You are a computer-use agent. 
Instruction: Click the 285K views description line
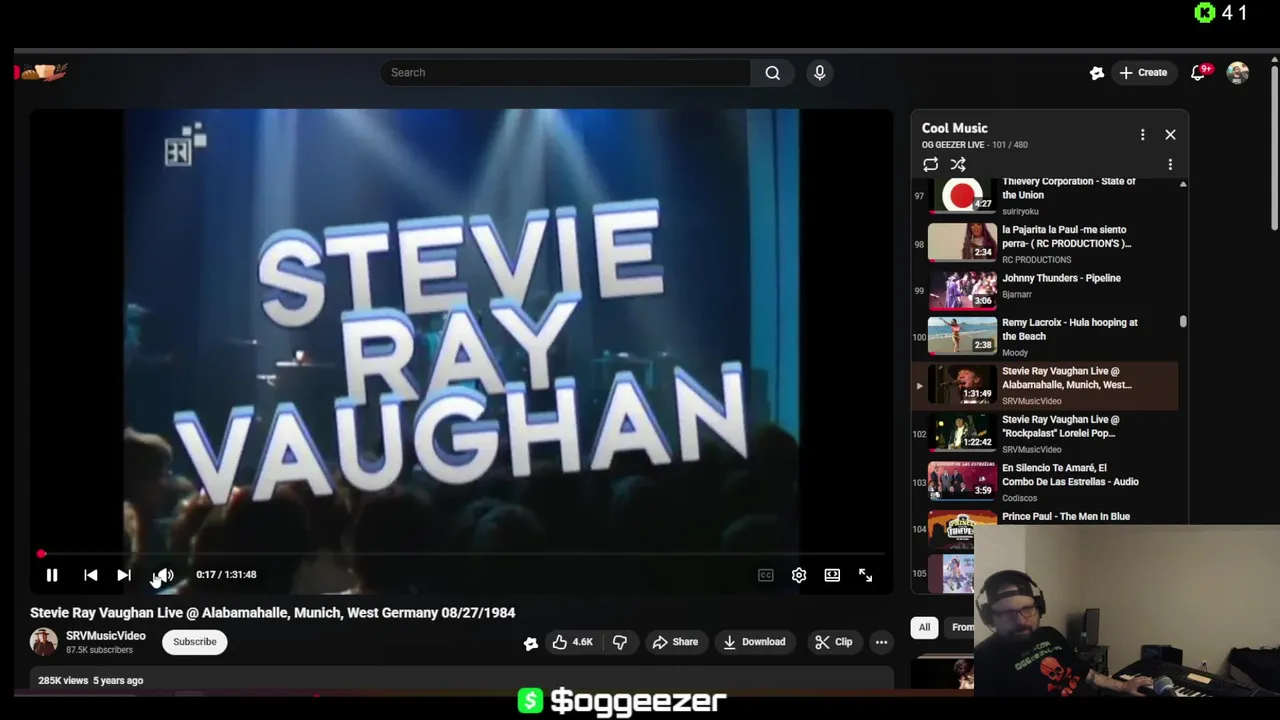click(91, 680)
